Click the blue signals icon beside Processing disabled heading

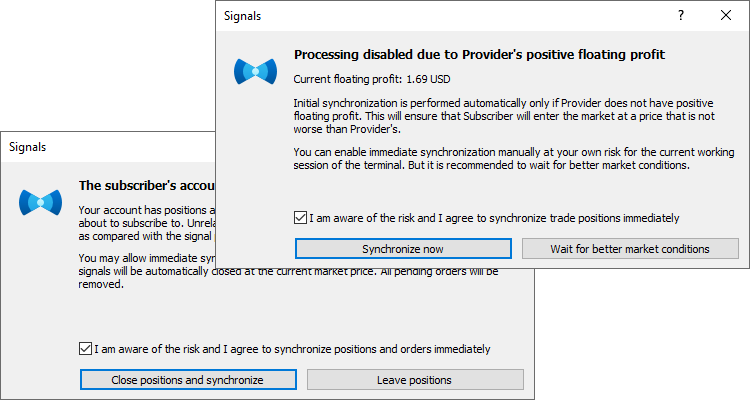(x=255, y=72)
